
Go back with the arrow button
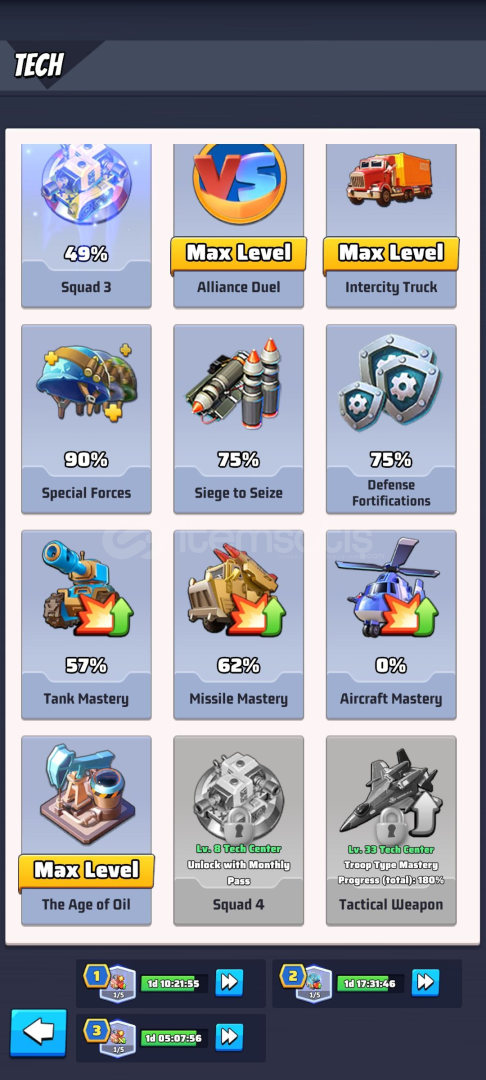pyautogui.click(x=39, y=1033)
